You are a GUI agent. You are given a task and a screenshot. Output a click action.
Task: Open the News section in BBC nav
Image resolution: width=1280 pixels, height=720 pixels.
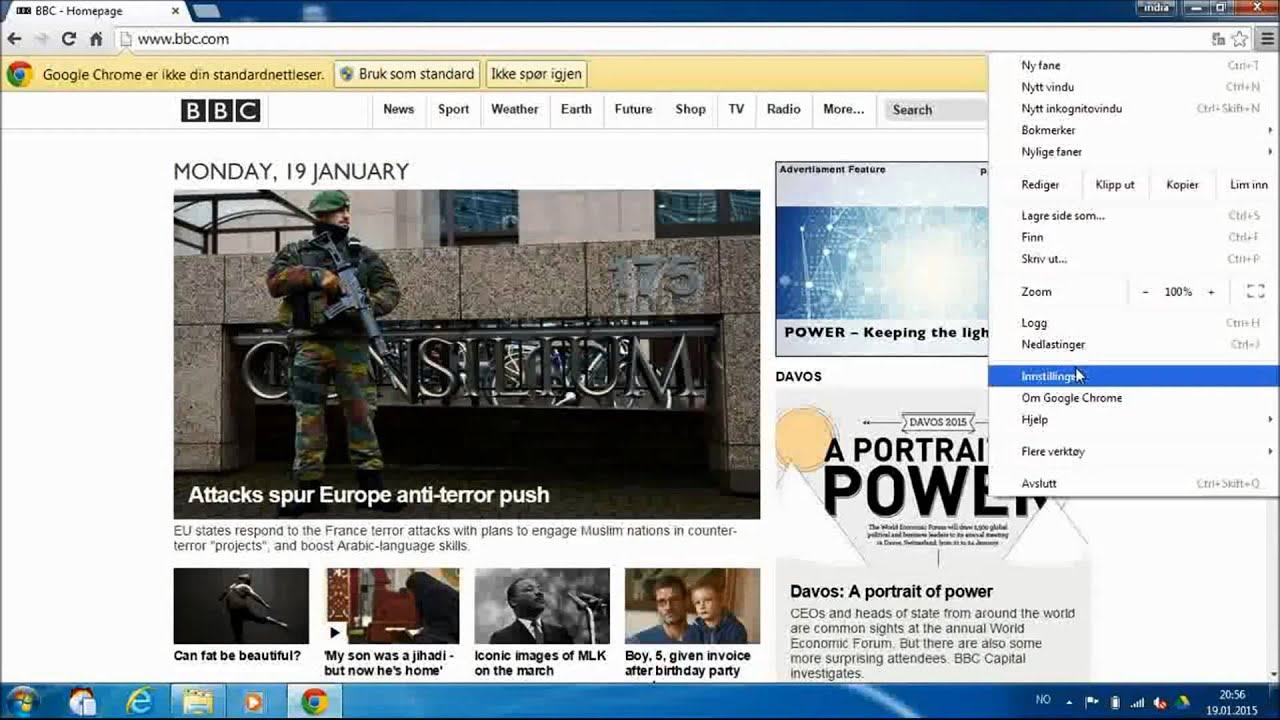pyautogui.click(x=398, y=110)
